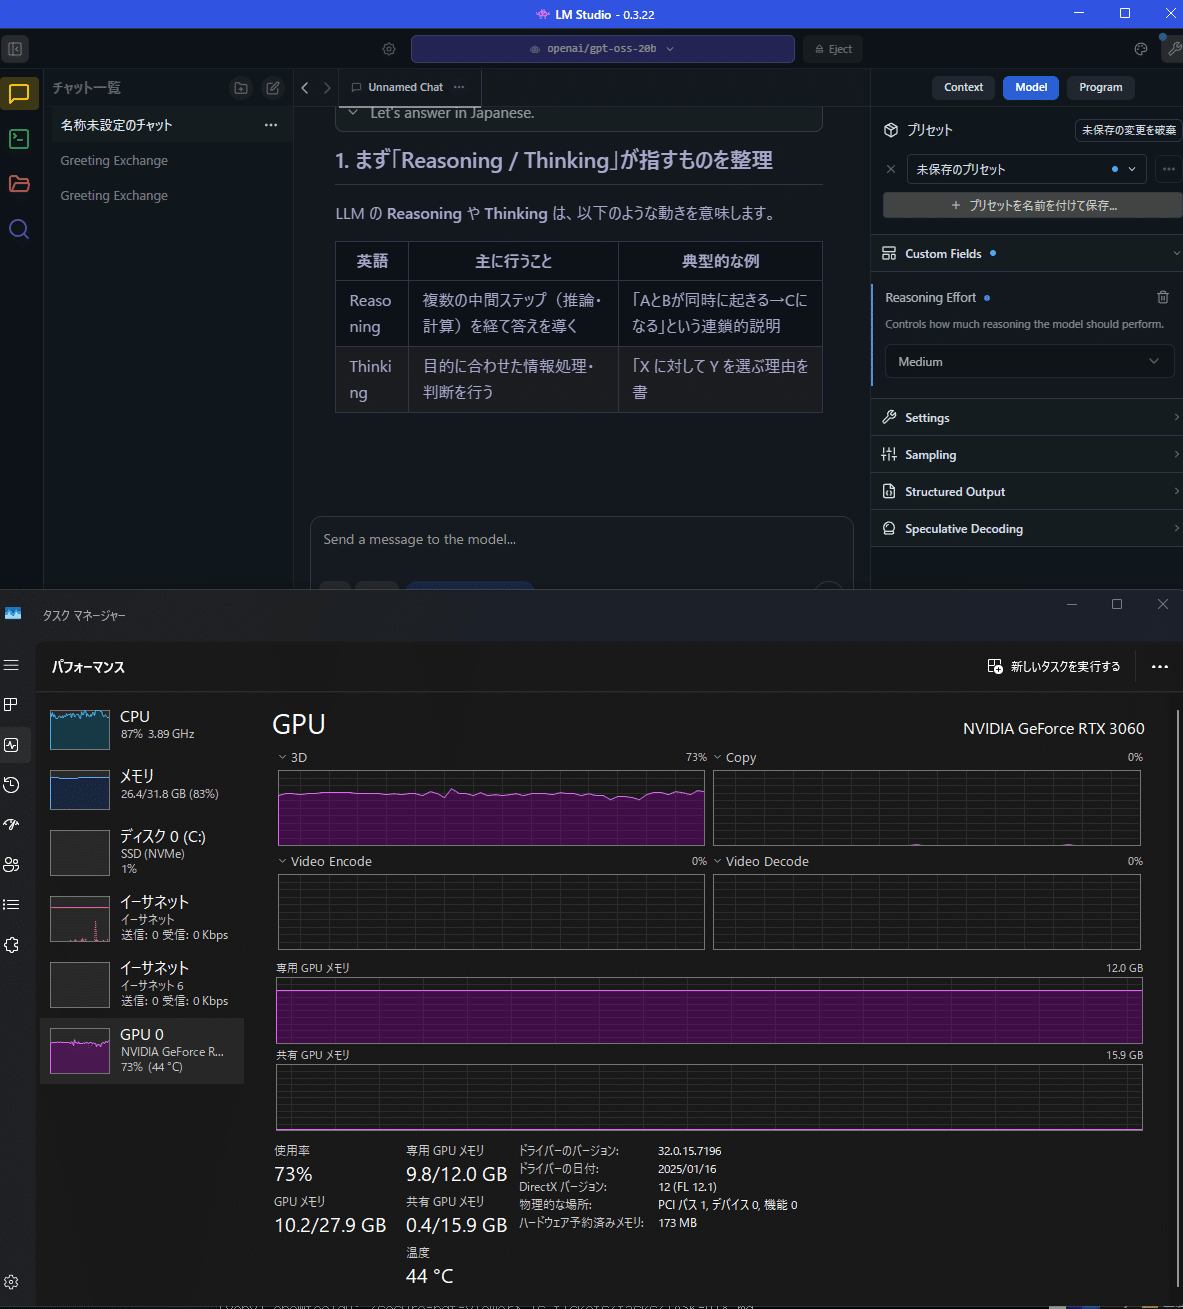Run new task 新しいタスクを実行する
The height and width of the screenshot is (1309, 1183).
[1054, 667]
